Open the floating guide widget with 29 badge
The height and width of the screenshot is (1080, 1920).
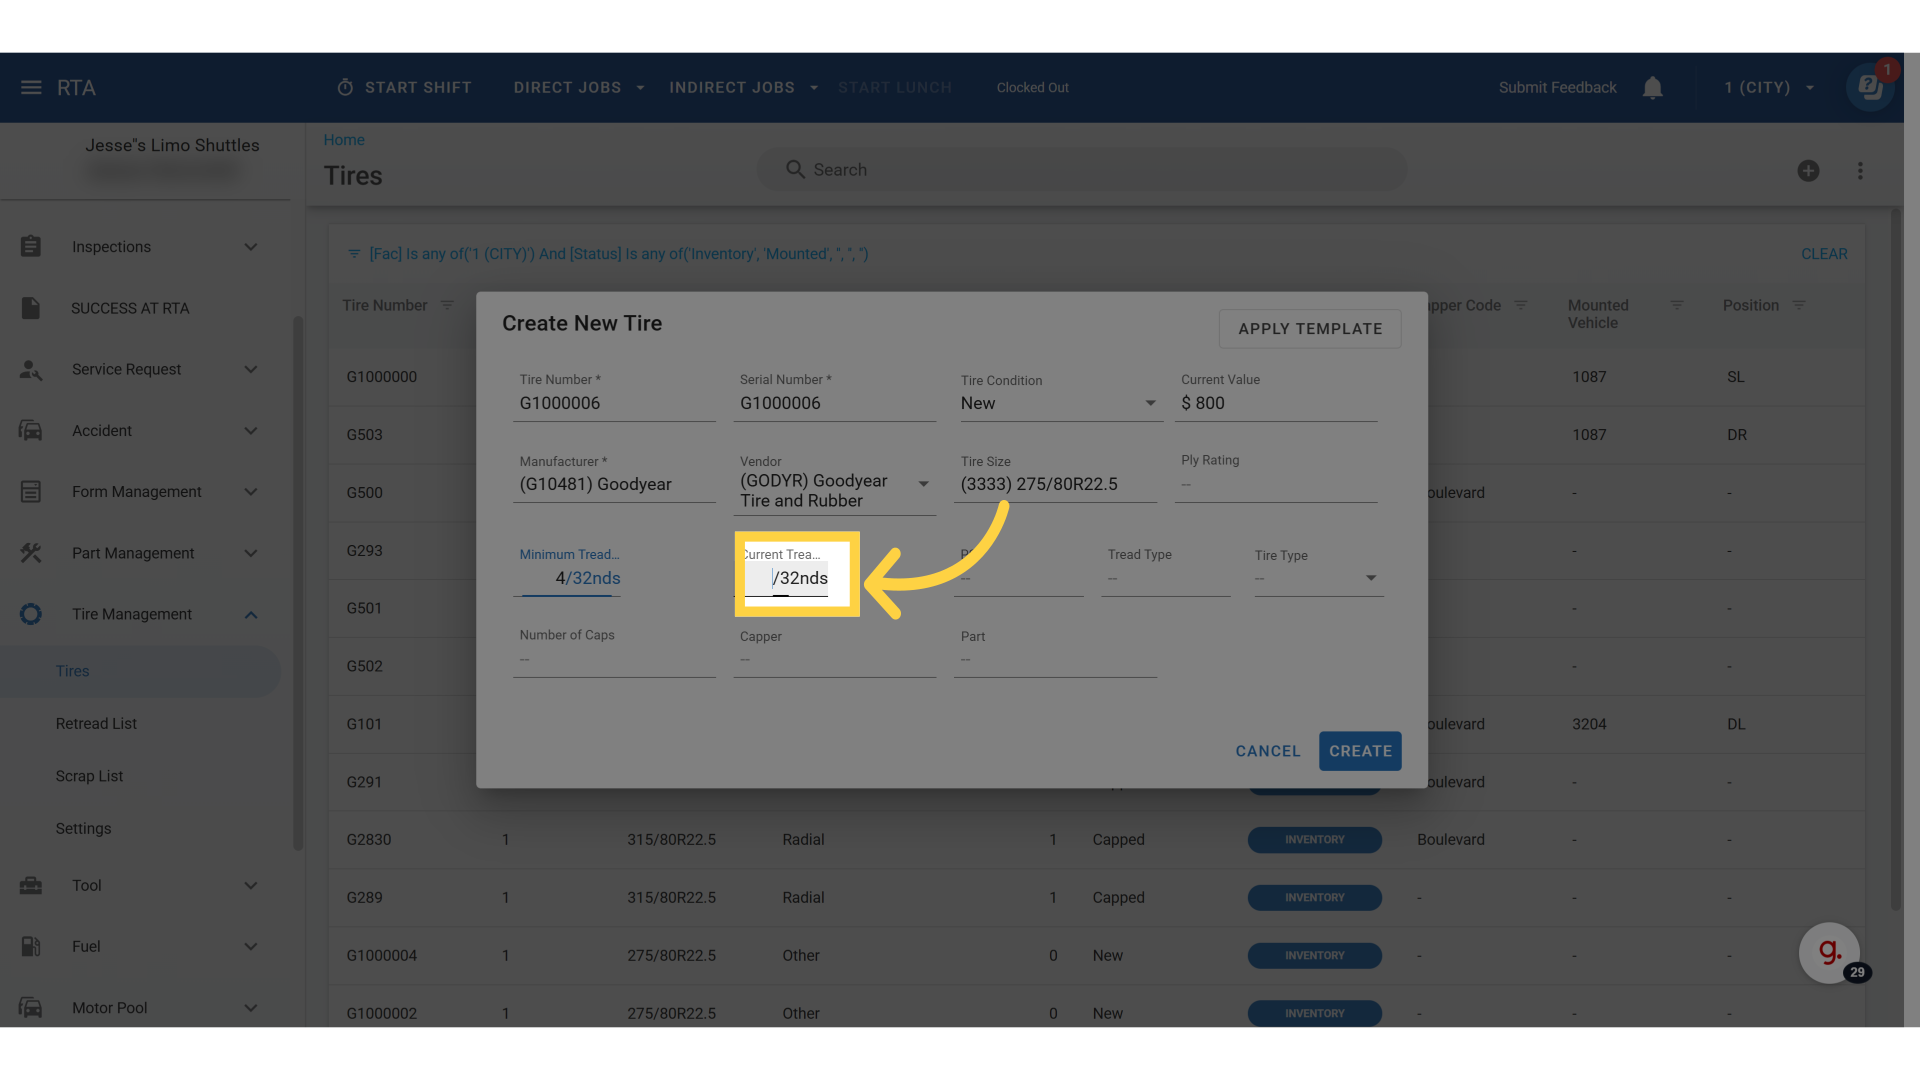click(x=1829, y=952)
